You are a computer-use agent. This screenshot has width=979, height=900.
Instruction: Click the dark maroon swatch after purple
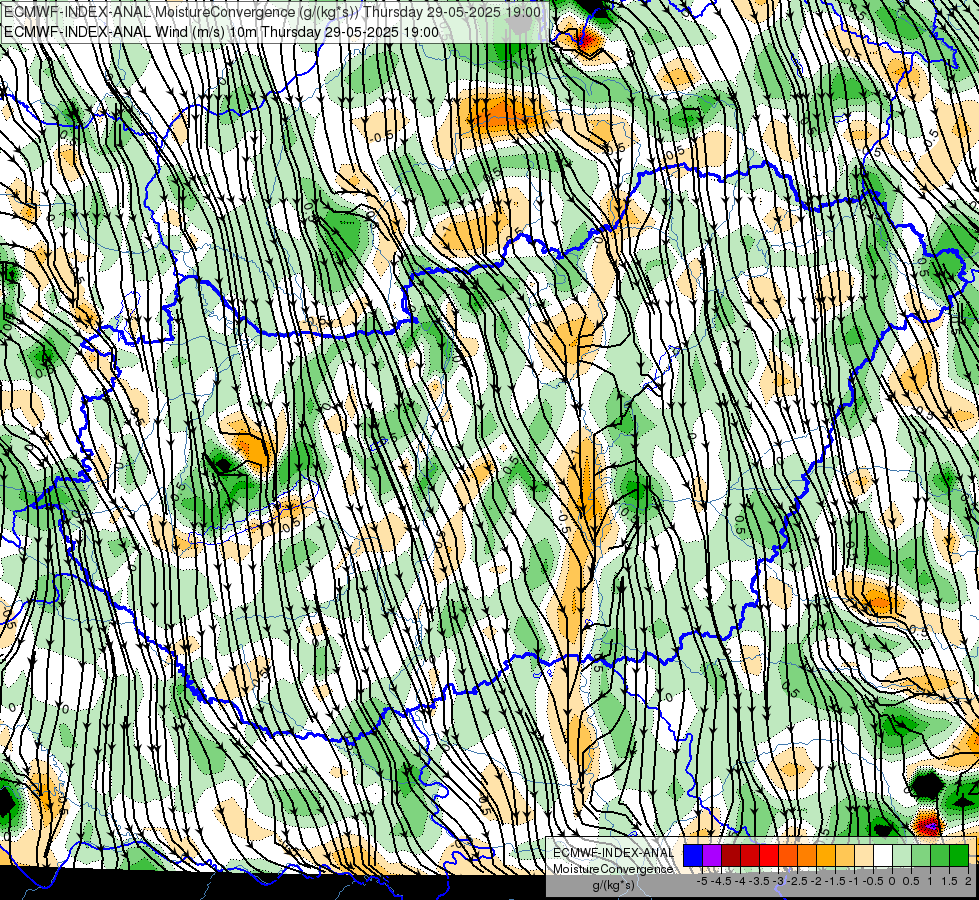731,855
